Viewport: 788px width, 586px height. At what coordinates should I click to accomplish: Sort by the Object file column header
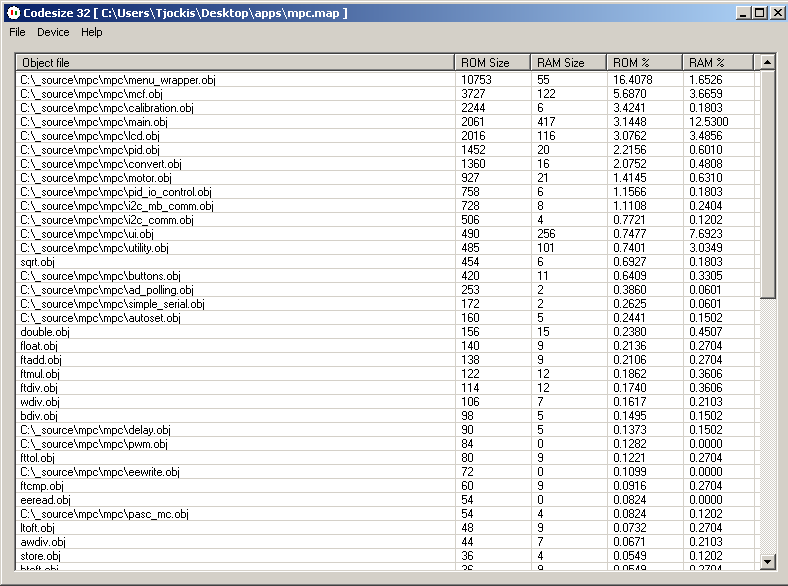pos(235,62)
